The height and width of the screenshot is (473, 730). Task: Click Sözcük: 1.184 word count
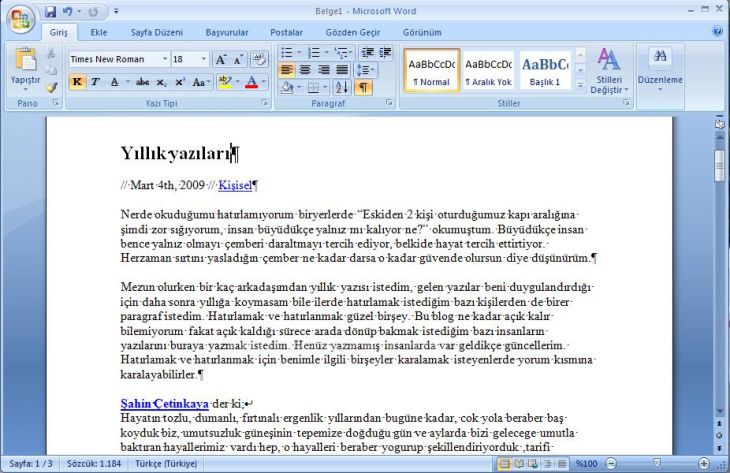(x=94, y=464)
